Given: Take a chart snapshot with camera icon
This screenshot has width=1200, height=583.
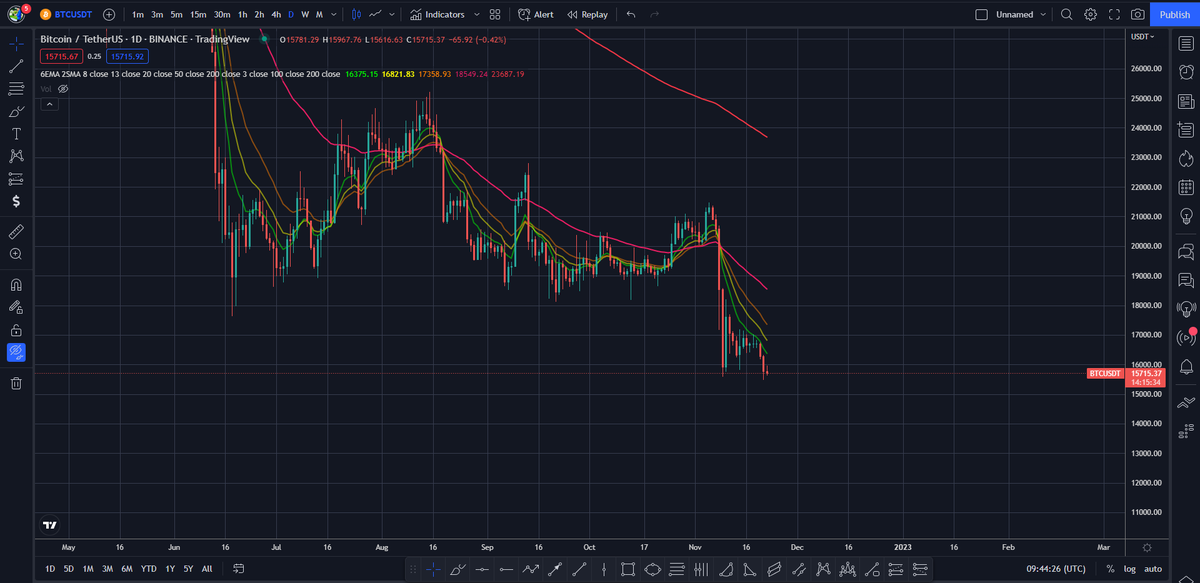Looking at the screenshot, I should click(x=1138, y=15).
